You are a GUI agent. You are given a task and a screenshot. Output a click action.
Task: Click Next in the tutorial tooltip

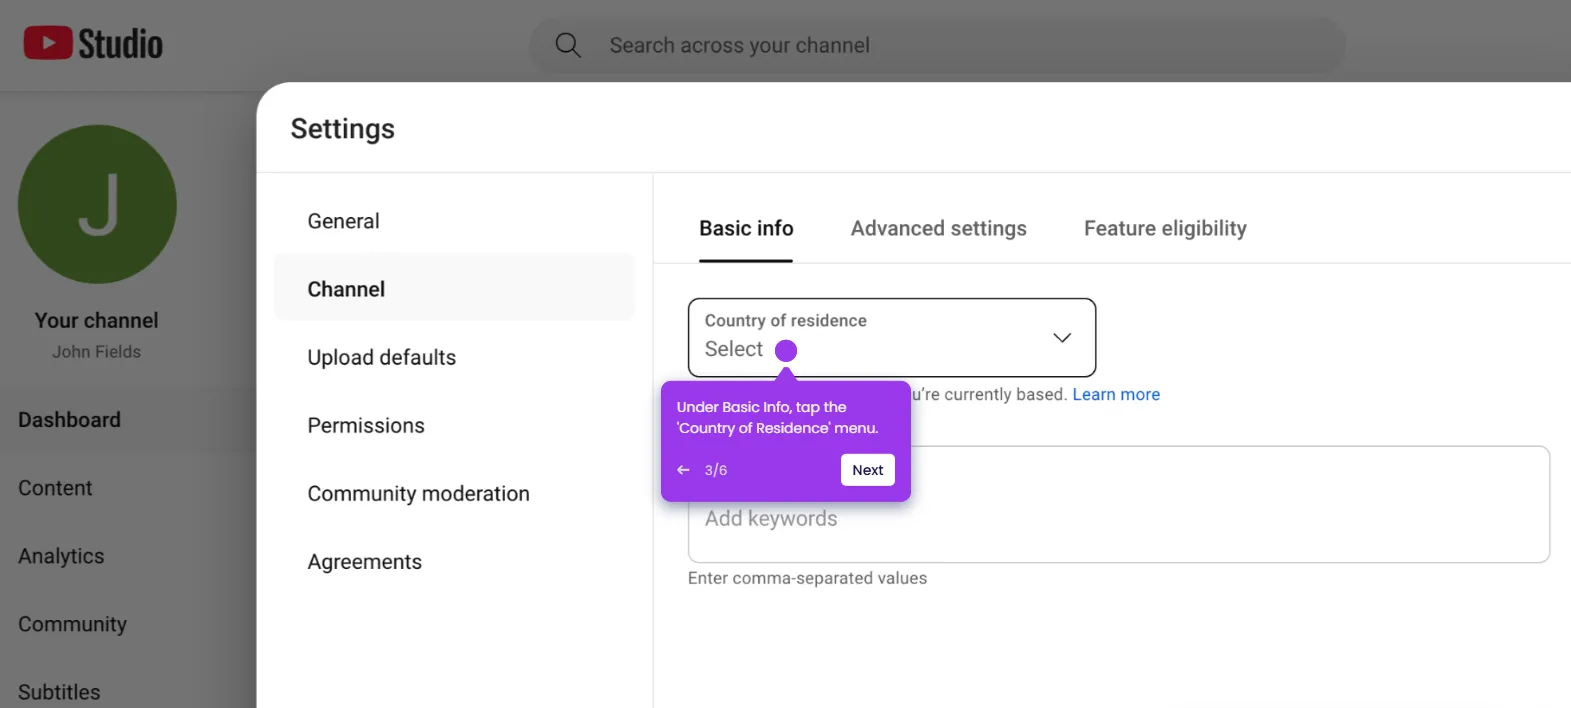tap(867, 470)
